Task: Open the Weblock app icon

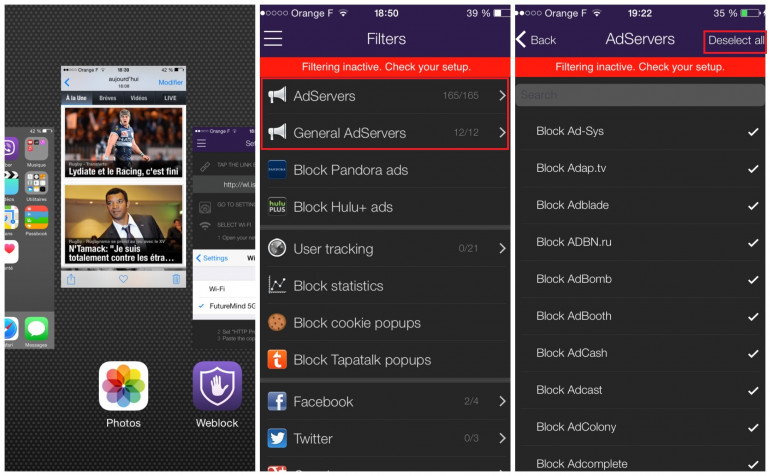Action: point(217,386)
